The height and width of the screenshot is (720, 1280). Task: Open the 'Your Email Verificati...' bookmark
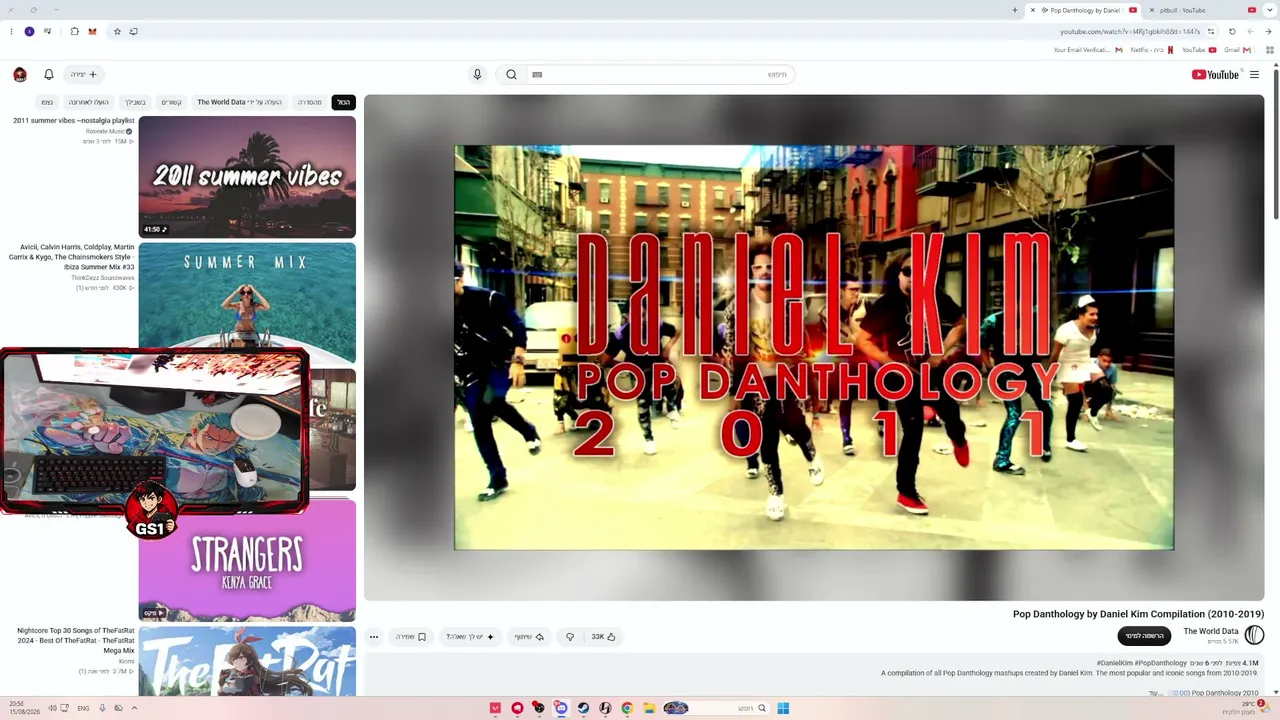1088,50
